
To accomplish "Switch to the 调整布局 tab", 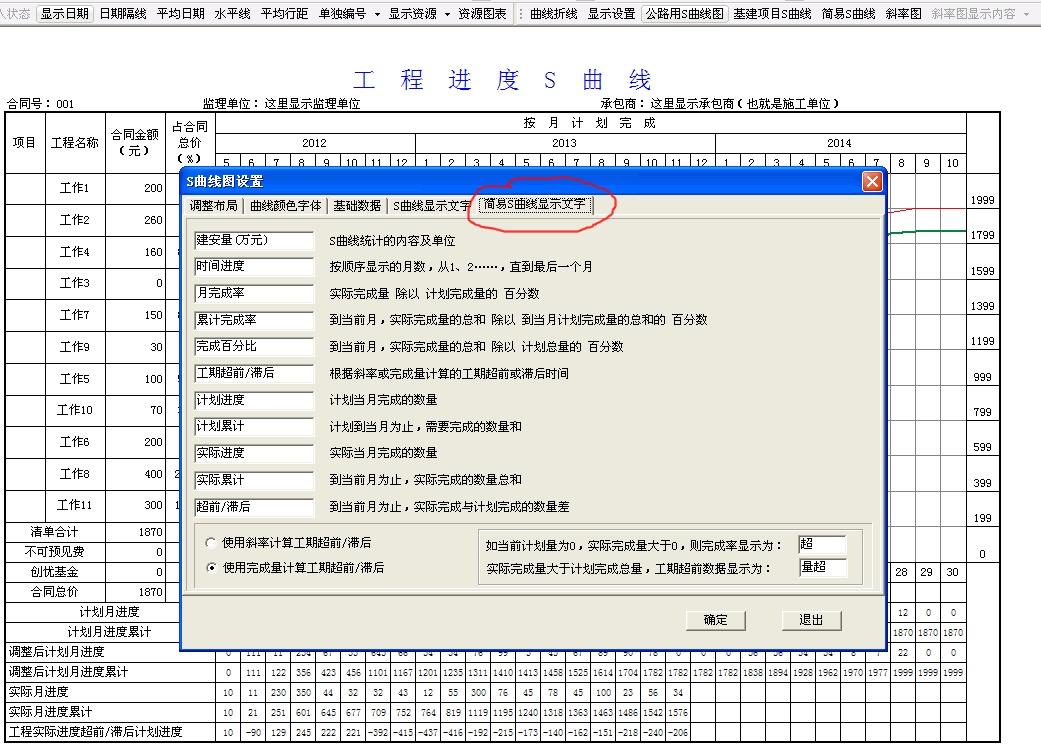I will pyautogui.click(x=214, y=206).
